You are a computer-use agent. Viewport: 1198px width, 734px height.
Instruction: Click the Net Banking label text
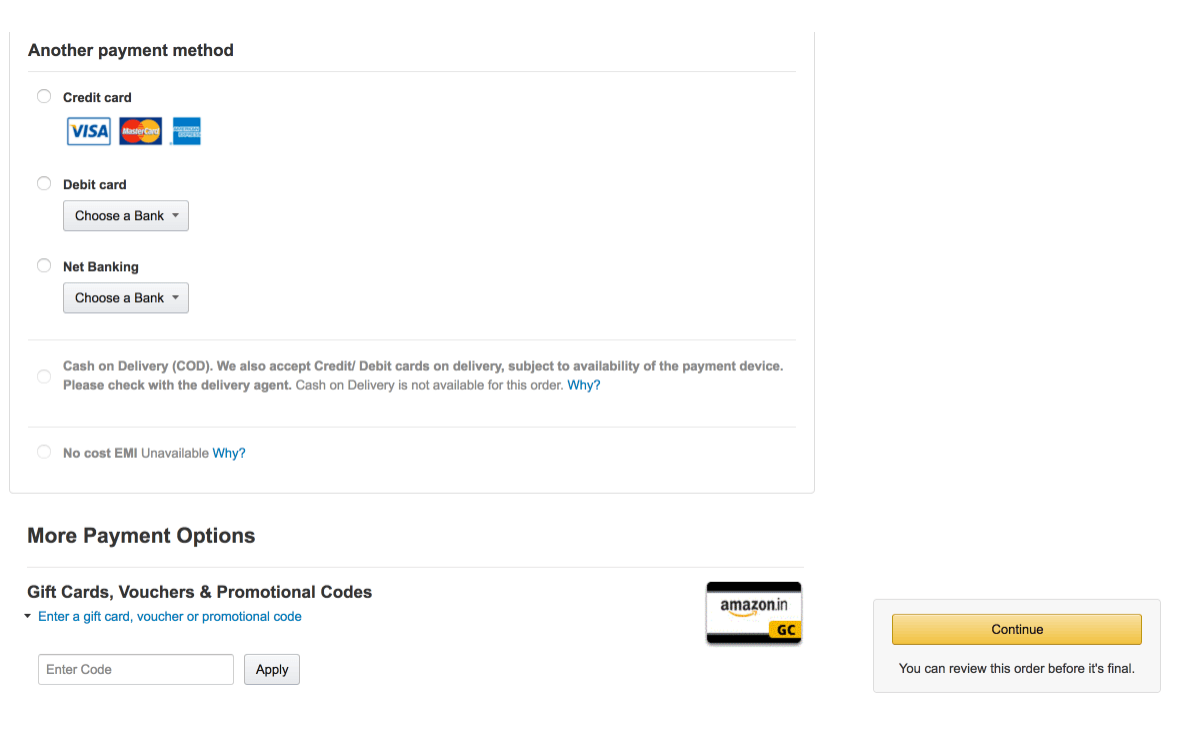101,267
